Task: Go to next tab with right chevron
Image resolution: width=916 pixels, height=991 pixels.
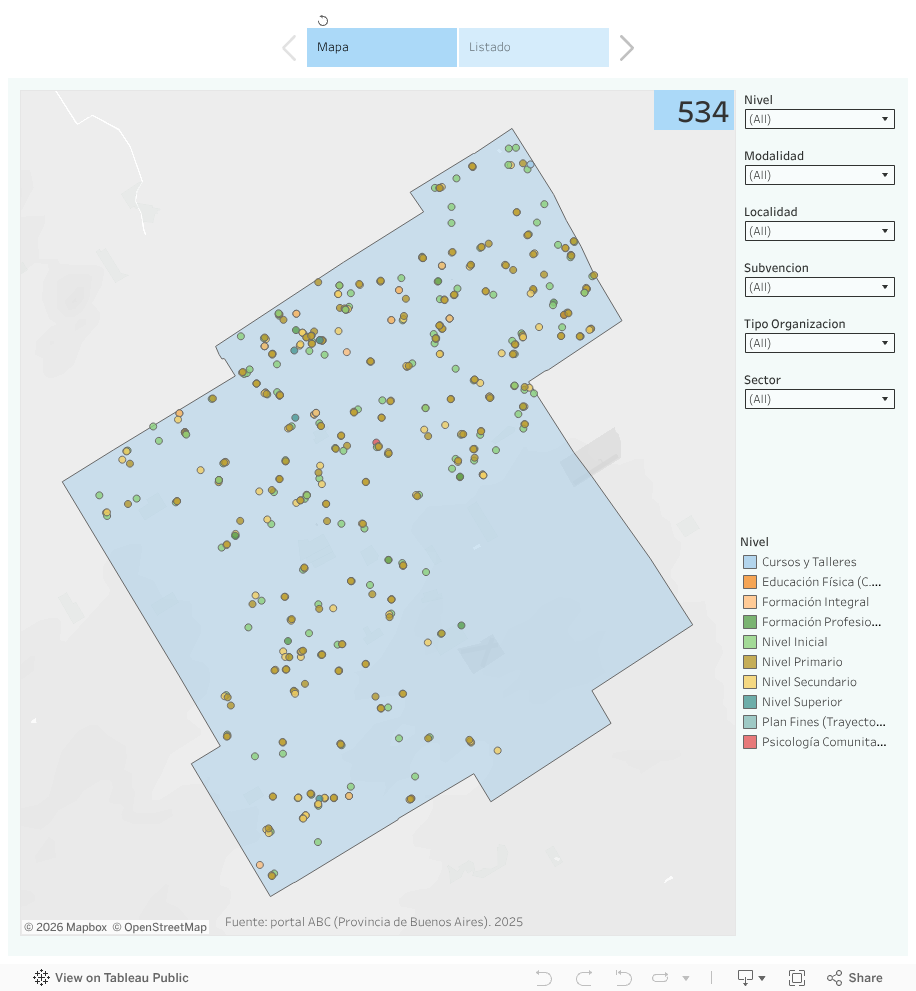Action: coord(627,48)
